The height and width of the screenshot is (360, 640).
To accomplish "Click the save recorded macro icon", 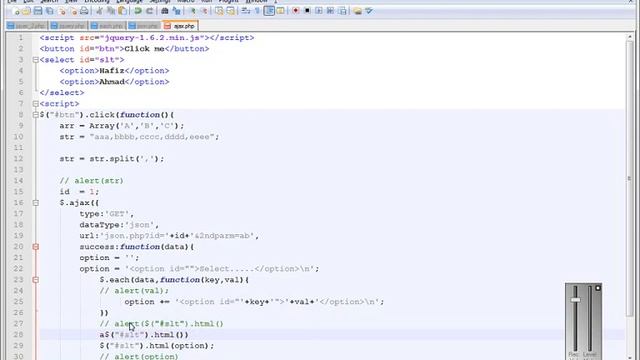I will [x=342, y=11].
